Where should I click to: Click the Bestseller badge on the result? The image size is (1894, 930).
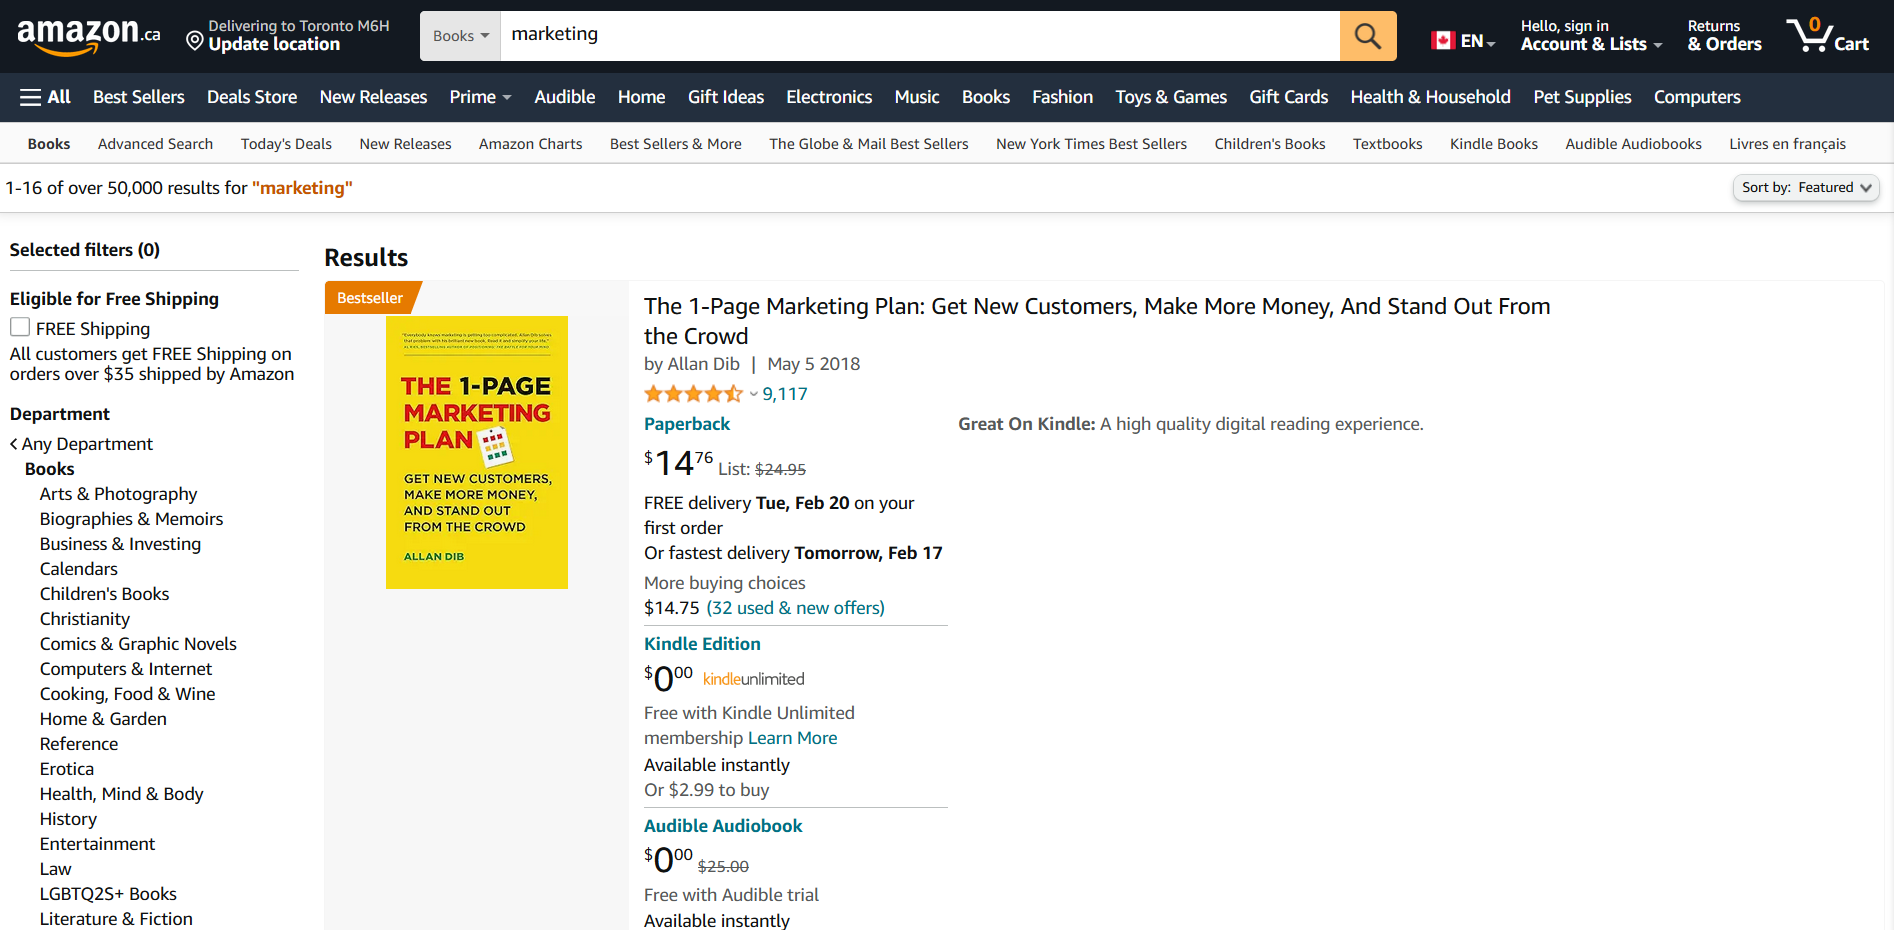(x=371, y=298)
